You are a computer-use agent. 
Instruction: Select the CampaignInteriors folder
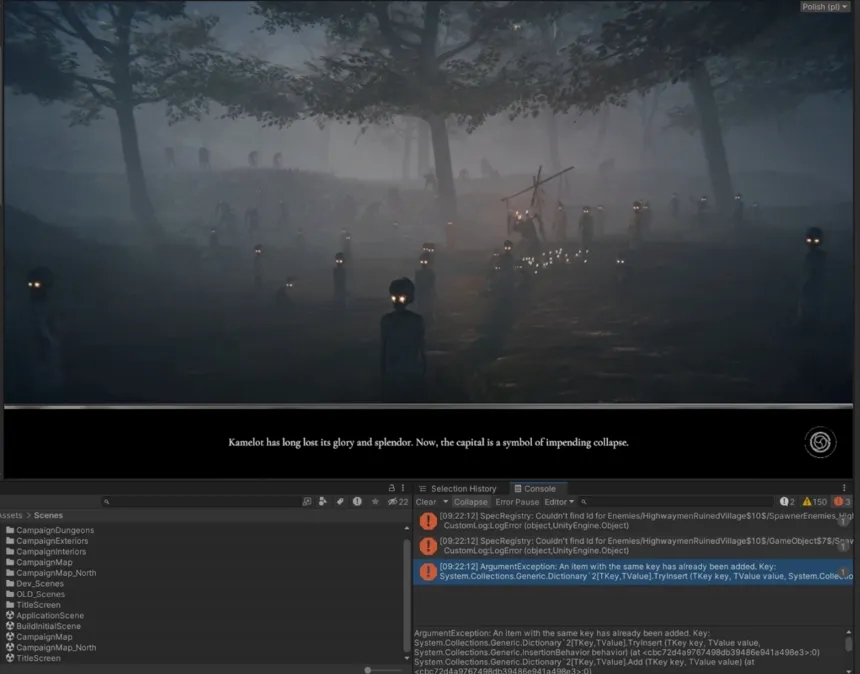coord(46,552)
